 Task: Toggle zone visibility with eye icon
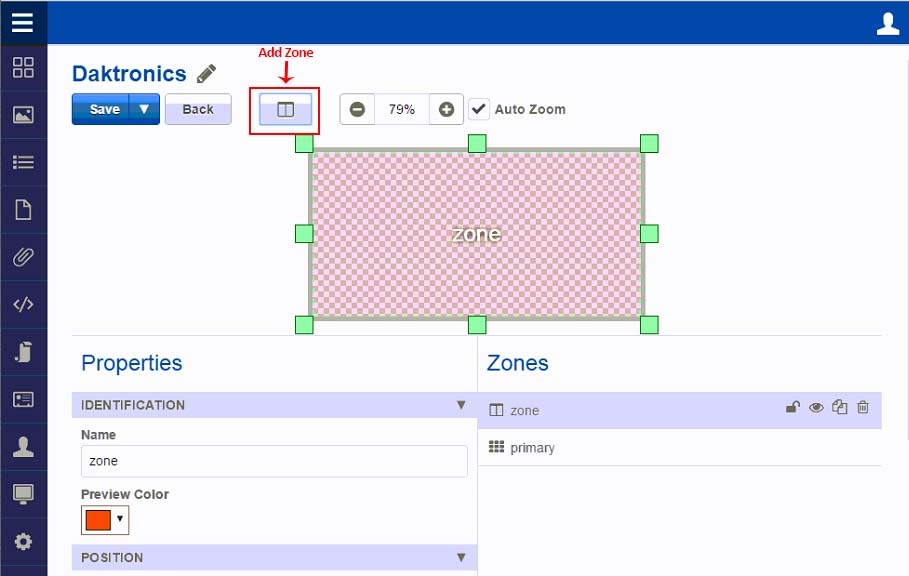816,407
